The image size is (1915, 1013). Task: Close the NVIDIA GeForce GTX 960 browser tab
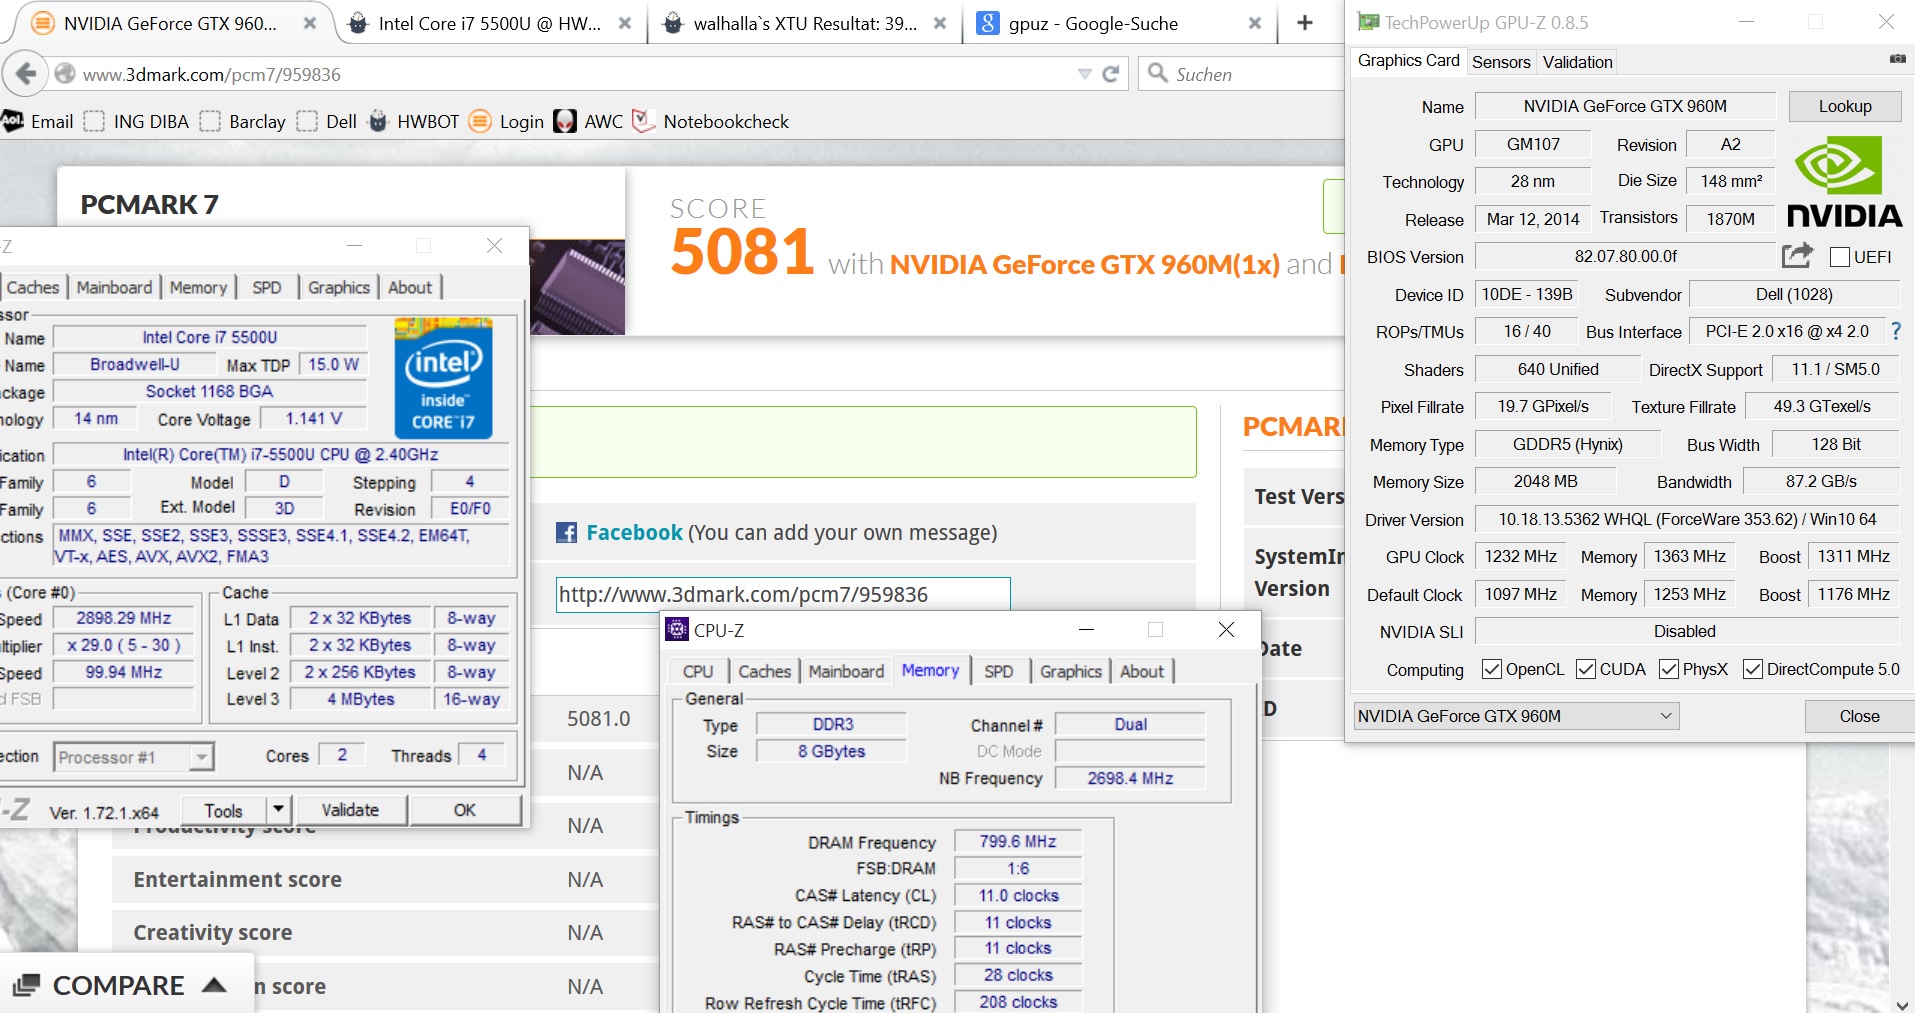click(310, 23)
